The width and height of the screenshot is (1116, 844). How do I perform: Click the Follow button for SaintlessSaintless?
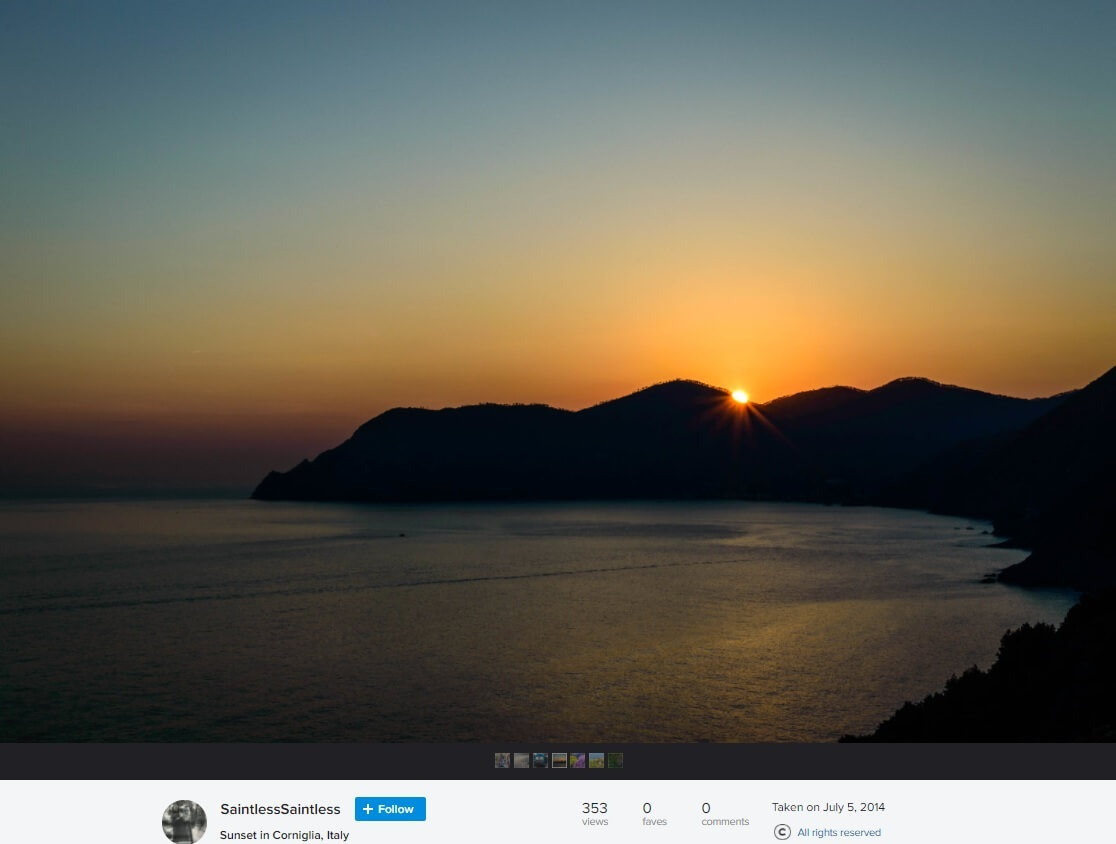[x=390, y=809]
